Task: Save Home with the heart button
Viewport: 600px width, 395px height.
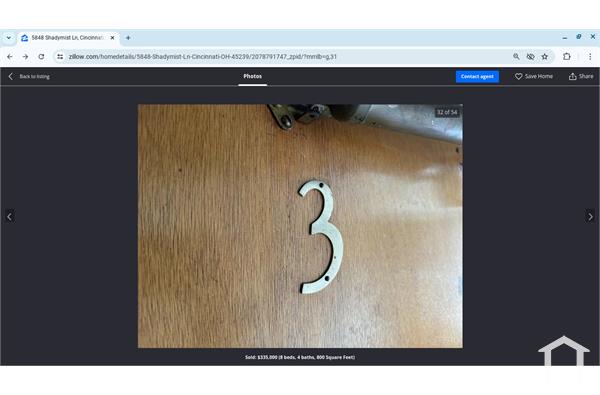Action: 534,77
